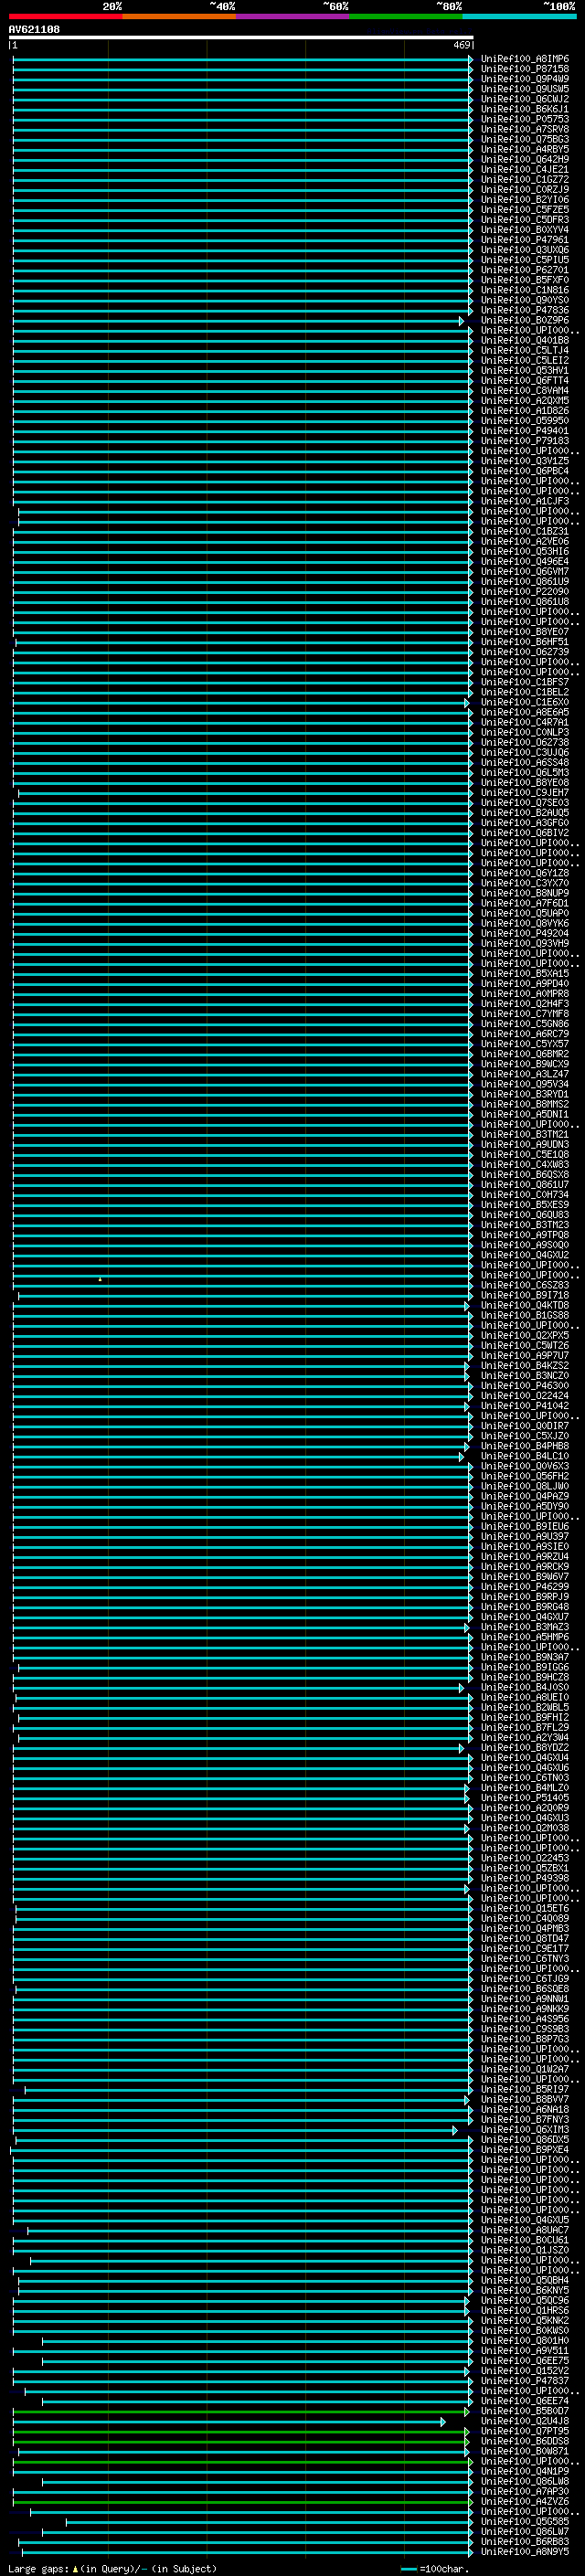Open hit UniRef100_Q9USW5
585x2576 pixels.
pyautogui.click(x=525, y=89)
